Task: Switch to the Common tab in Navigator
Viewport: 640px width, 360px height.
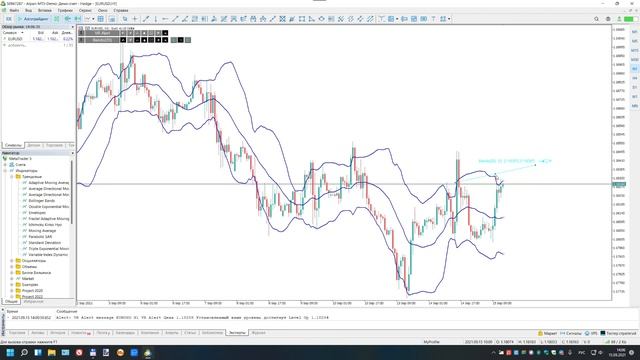Action: (x=11, y=302)
